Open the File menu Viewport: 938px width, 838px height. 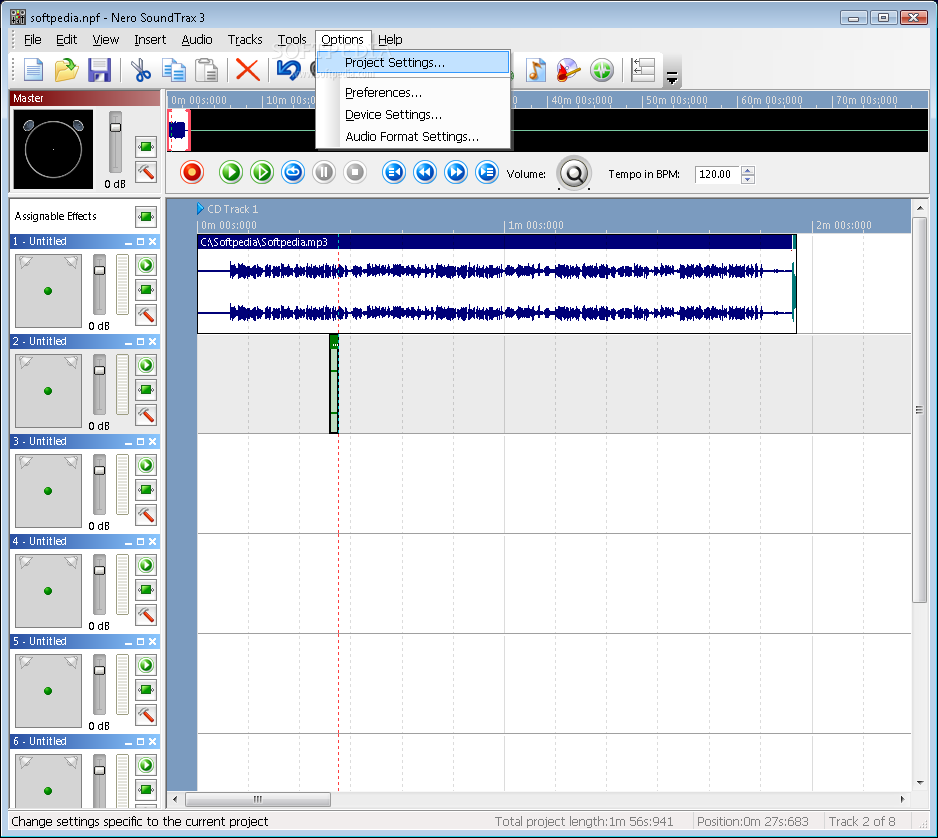point(32,39)
